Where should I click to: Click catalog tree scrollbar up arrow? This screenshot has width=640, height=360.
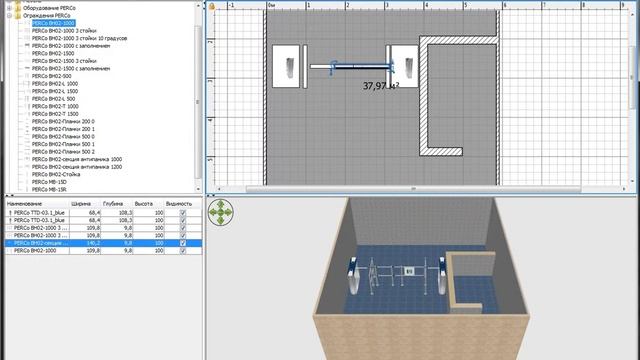198,5
